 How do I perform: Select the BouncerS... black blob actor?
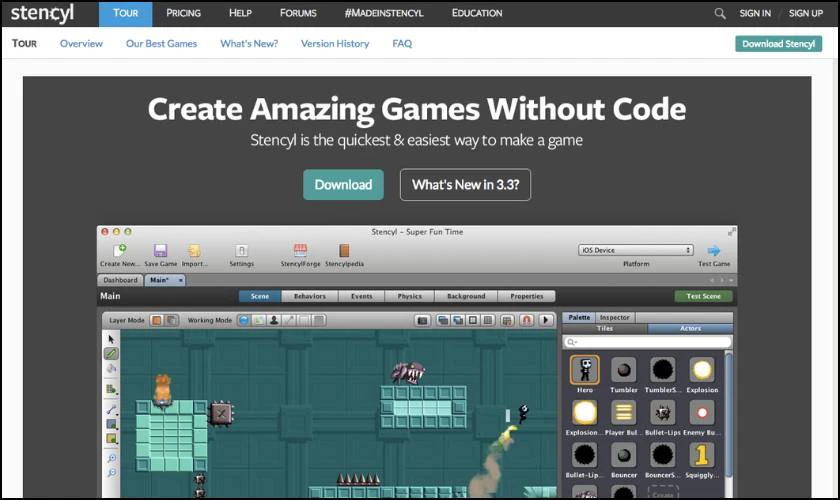click(663, 456)
